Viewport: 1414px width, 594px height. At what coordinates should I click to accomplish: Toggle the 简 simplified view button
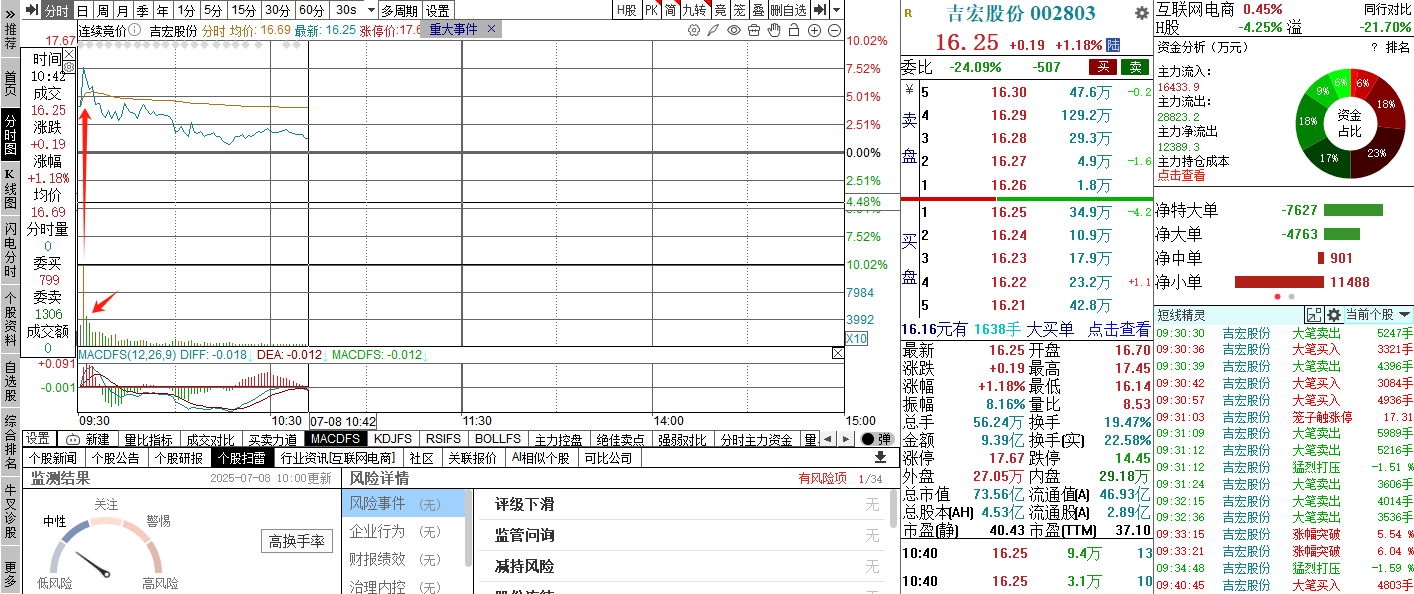670,10
